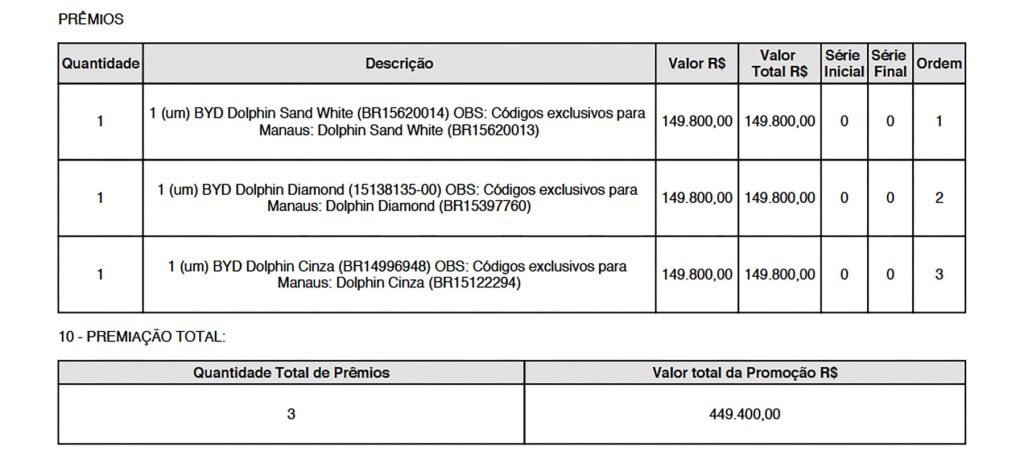Select the Série Inicial column header
Viewport: 1024px width, 468px height.
coord(844,64)
